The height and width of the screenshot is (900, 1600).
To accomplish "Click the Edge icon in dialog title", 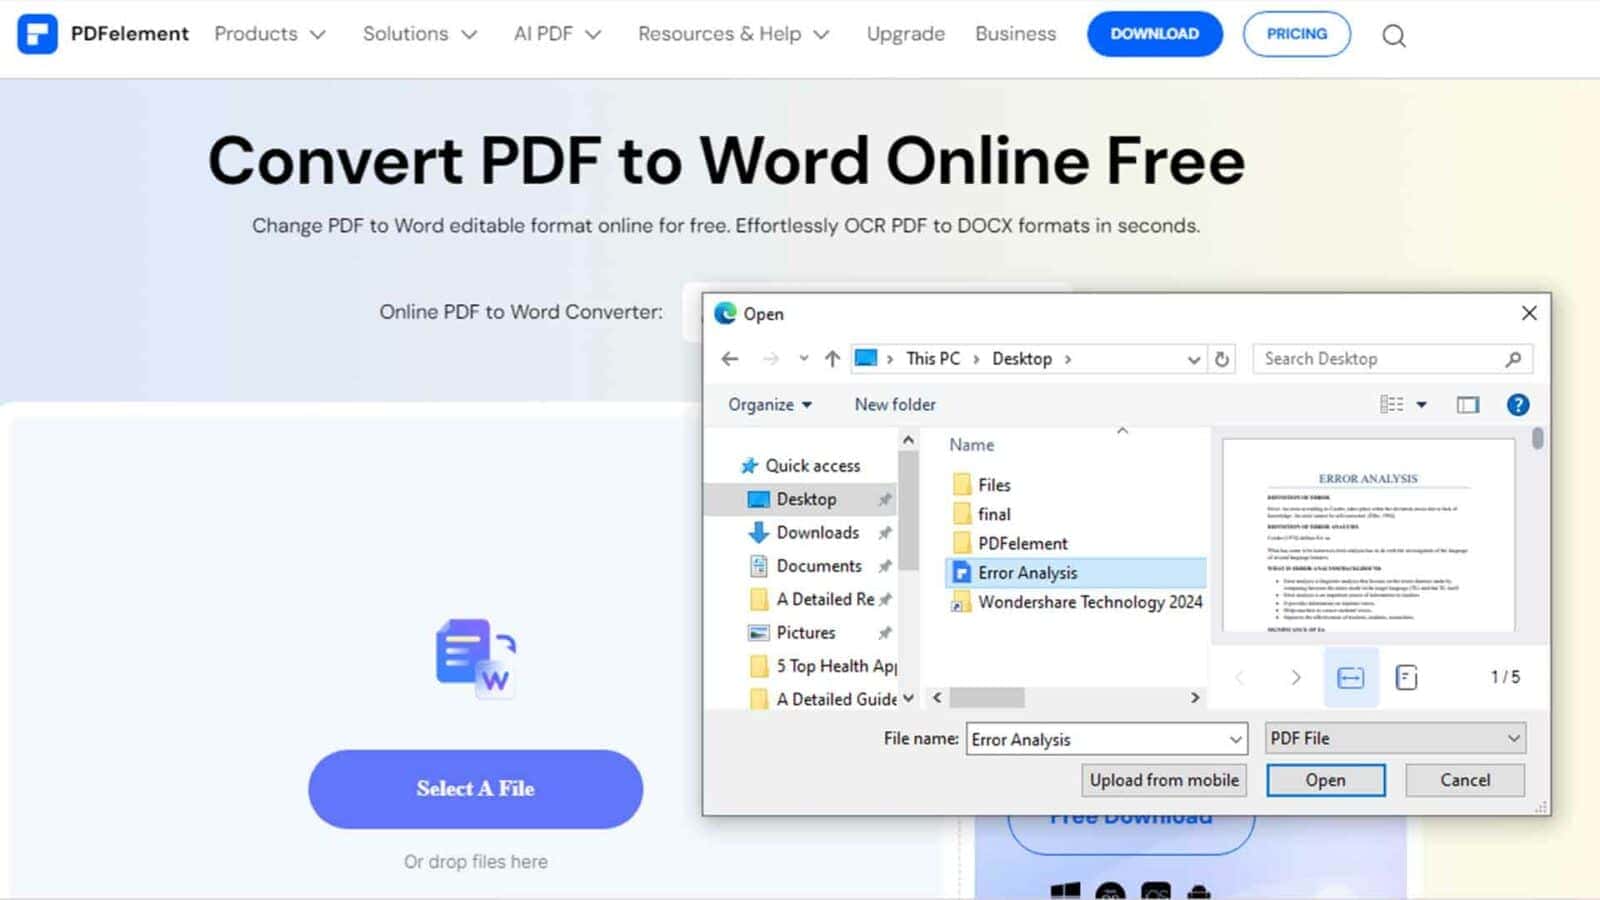I will coord(725,313).
